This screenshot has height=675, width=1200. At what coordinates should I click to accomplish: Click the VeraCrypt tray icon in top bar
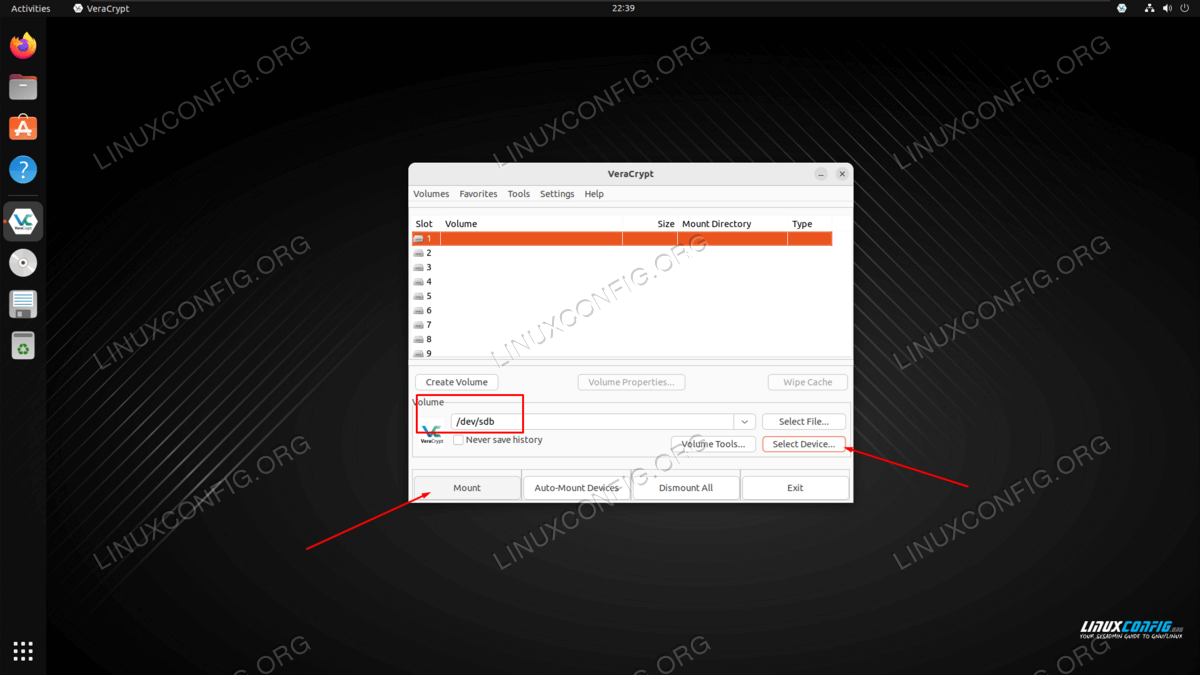(x=1122, y=8)
